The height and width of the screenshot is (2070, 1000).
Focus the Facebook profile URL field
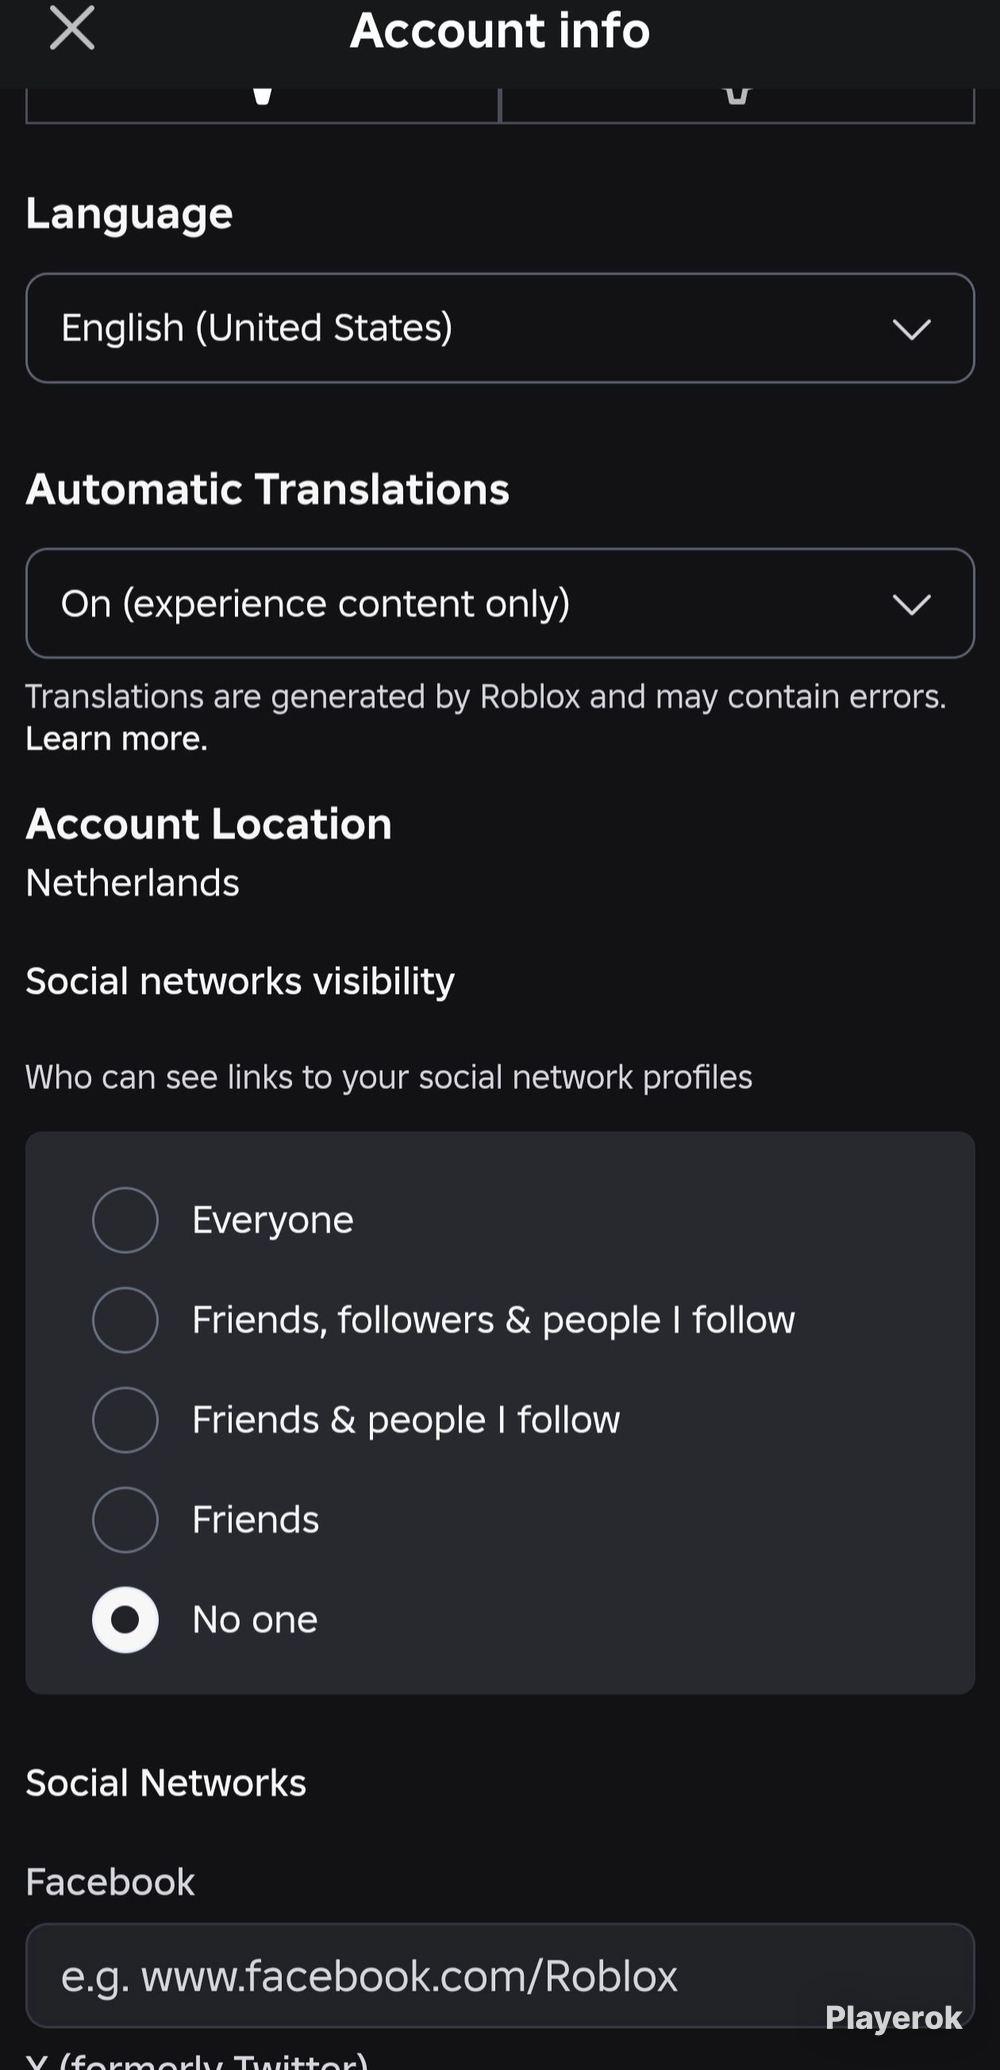coord(500,1976)
